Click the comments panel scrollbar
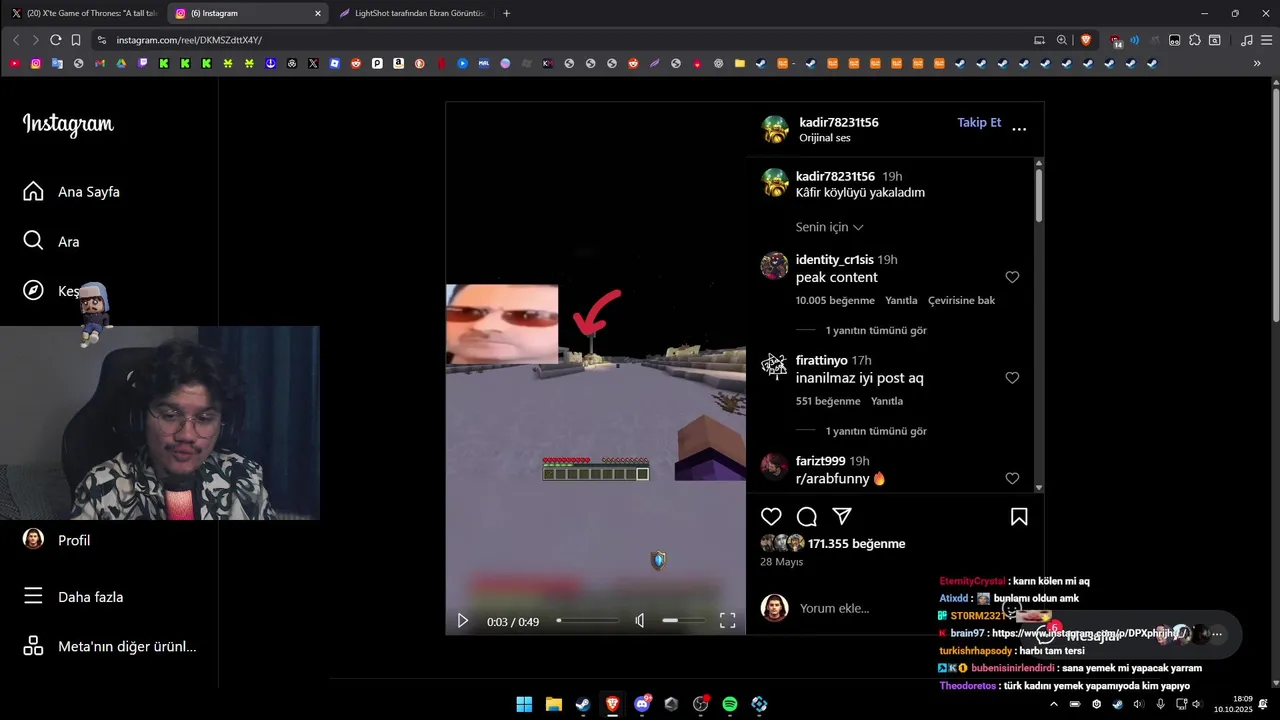The width and height of the screenshot is (1280, 720). pyautogui.click(x=1039, y=195)
